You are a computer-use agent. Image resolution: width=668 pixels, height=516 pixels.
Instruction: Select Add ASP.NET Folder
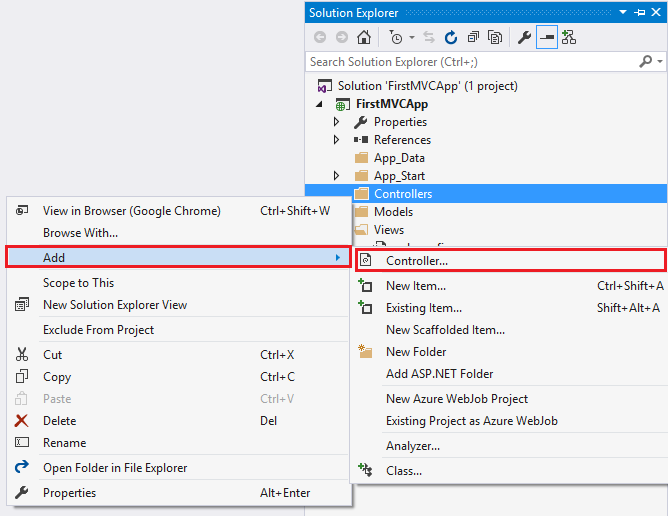point(510,374)
